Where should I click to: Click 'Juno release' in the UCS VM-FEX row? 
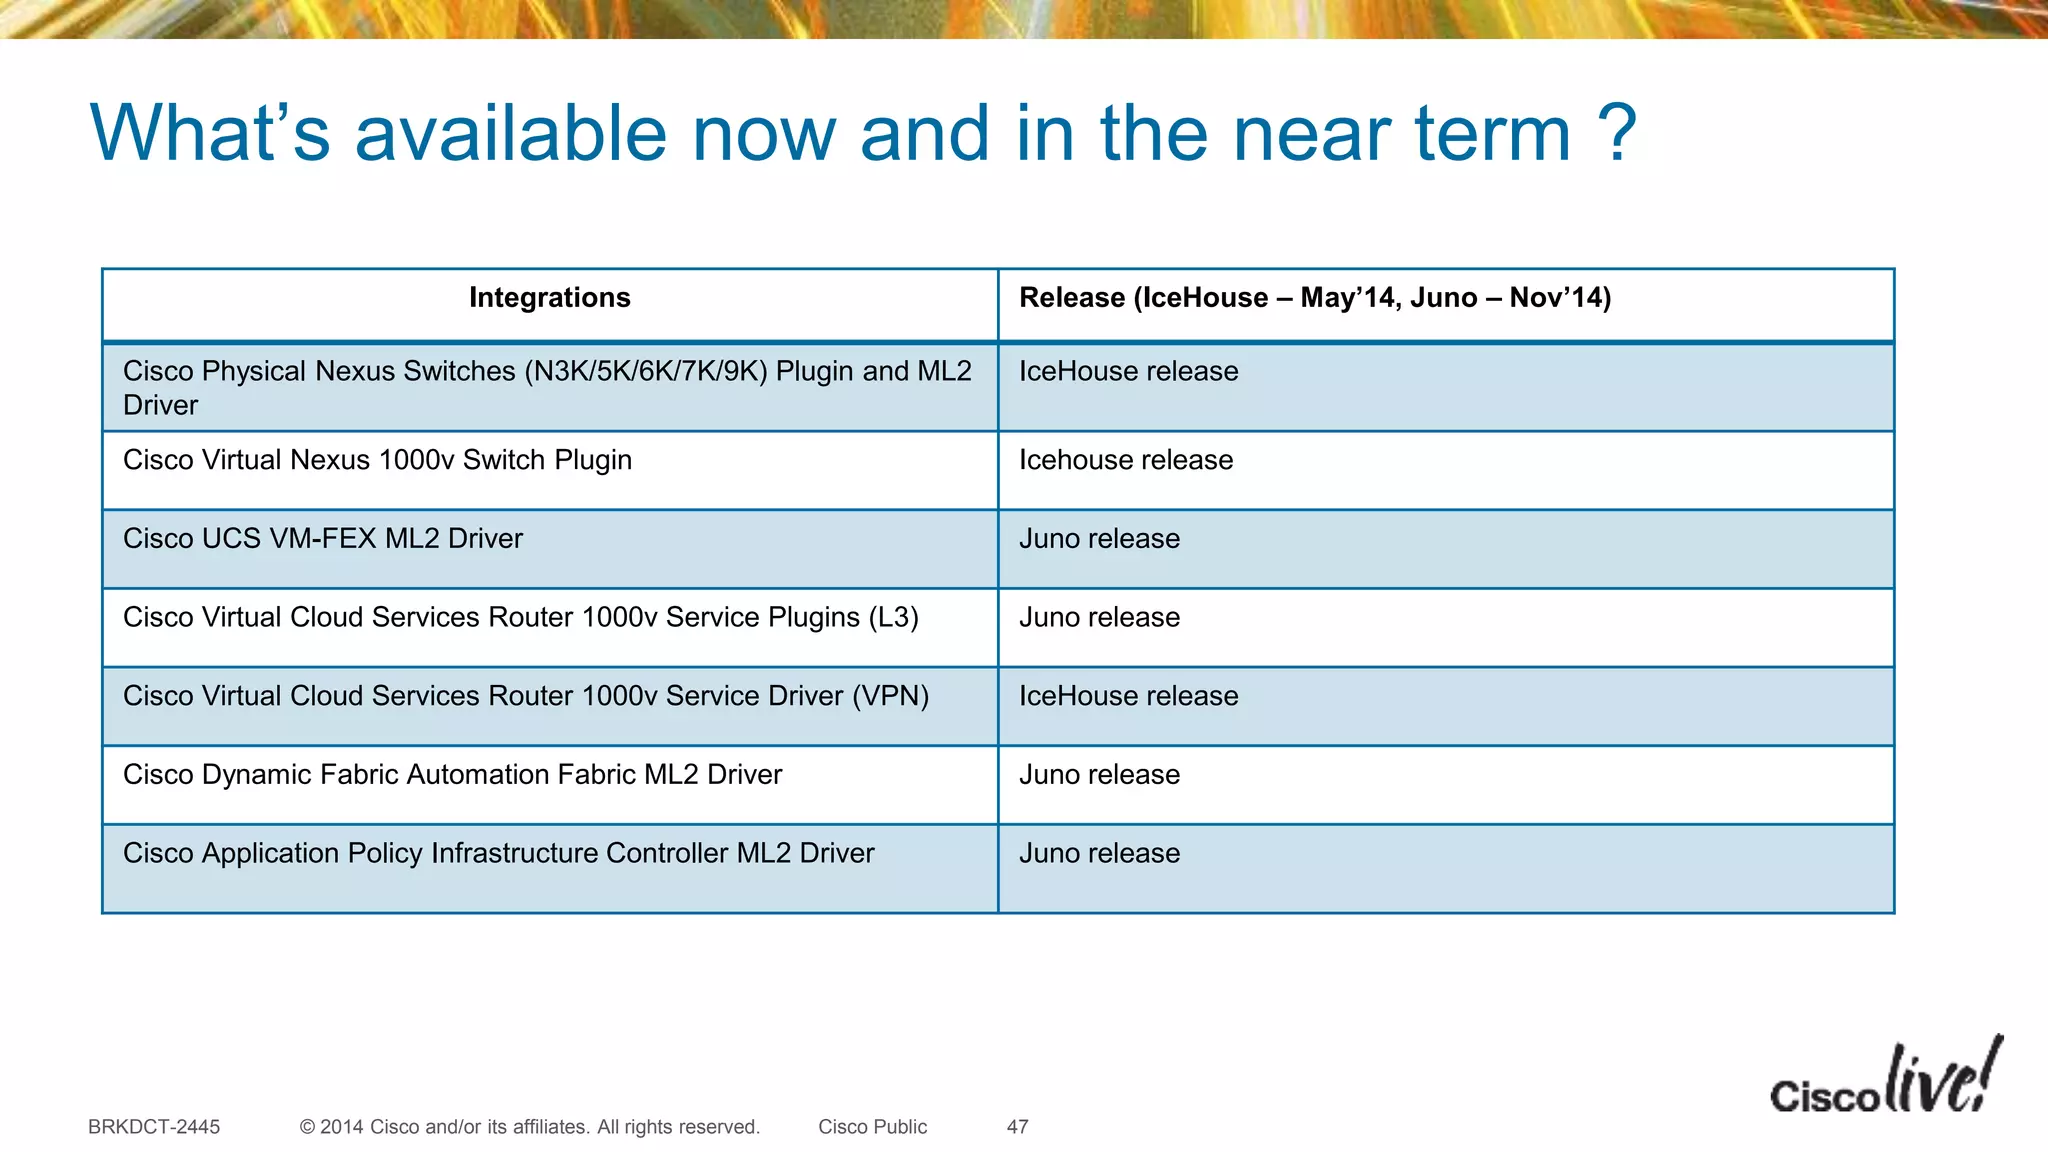(1099, 539)
